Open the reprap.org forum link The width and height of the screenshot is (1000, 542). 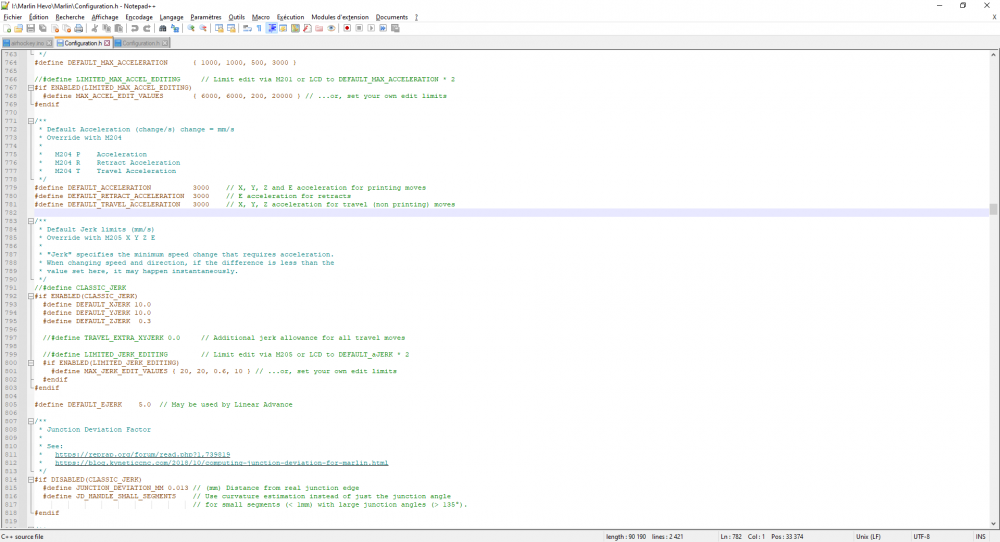pyautogui.click(x=142, y=455)
